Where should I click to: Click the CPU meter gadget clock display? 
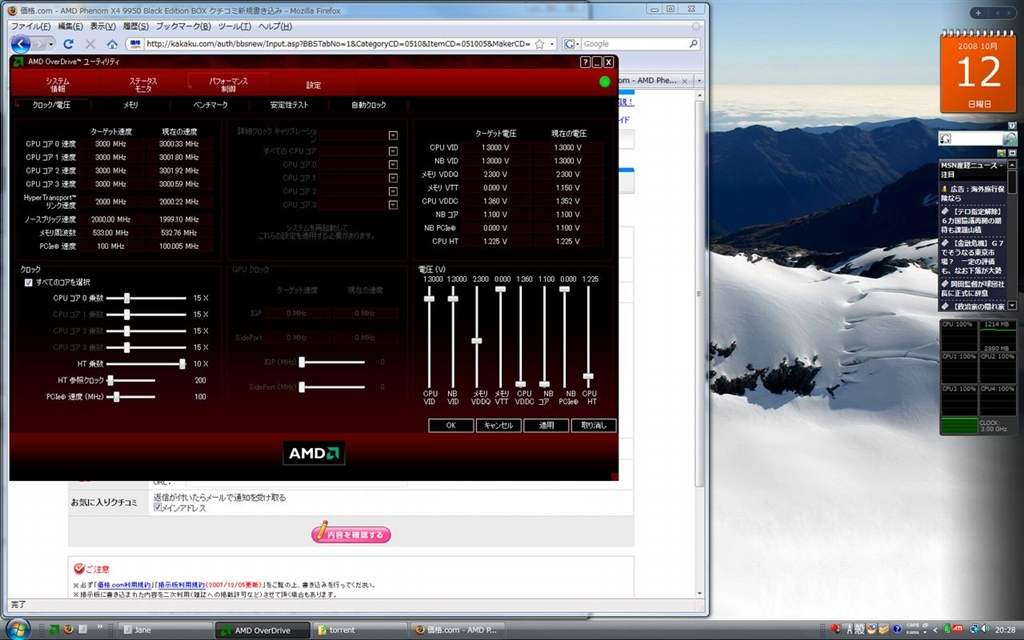[992, 425]
